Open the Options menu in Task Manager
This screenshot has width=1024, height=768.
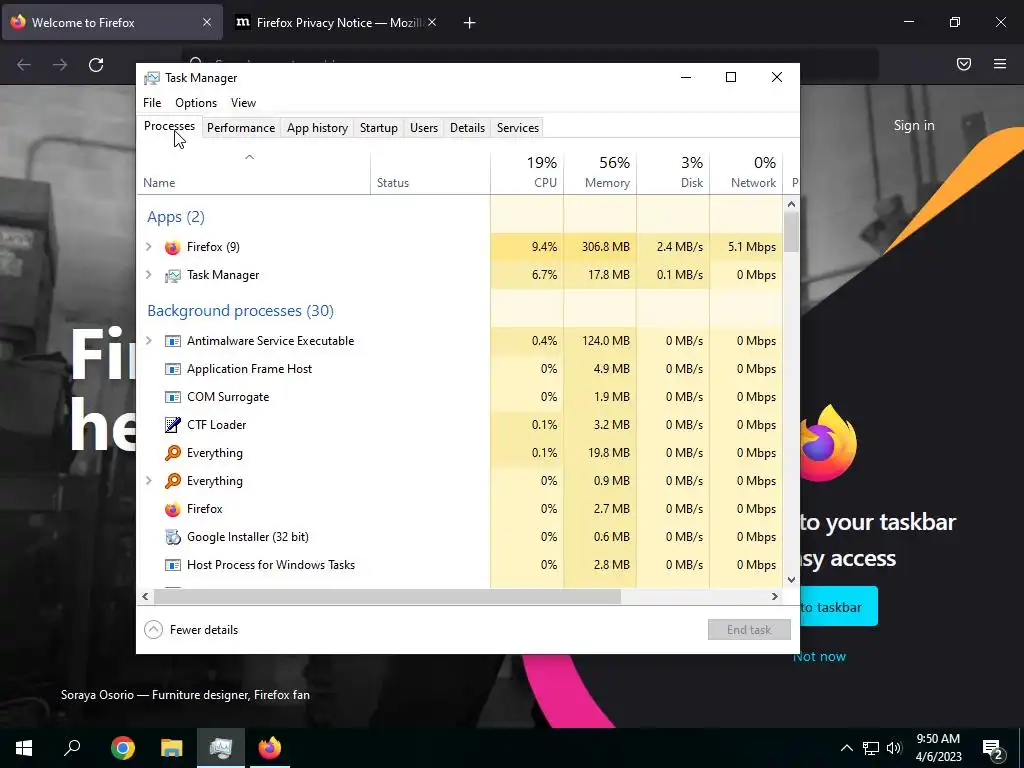pos(196,103)
